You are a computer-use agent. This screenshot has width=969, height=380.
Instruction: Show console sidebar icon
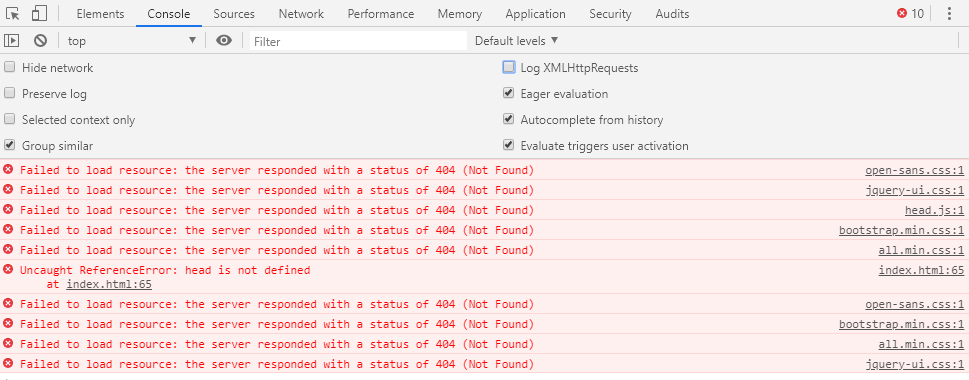click(x=11, y=41)
